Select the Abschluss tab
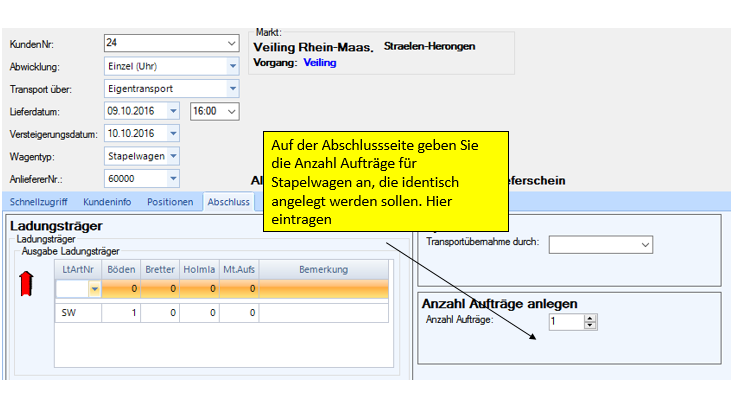This screenshot has width=733, height=403. pos(227,202)
